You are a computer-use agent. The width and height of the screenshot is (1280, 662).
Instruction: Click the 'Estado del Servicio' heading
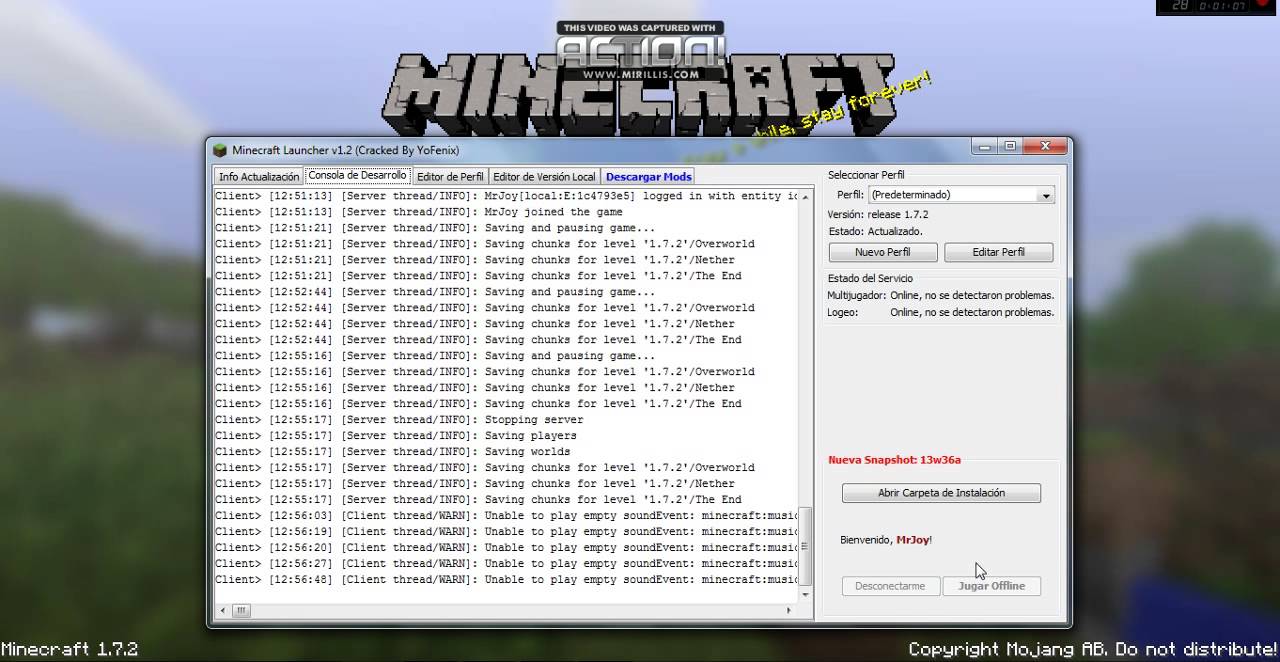click(x=870, y=278)
